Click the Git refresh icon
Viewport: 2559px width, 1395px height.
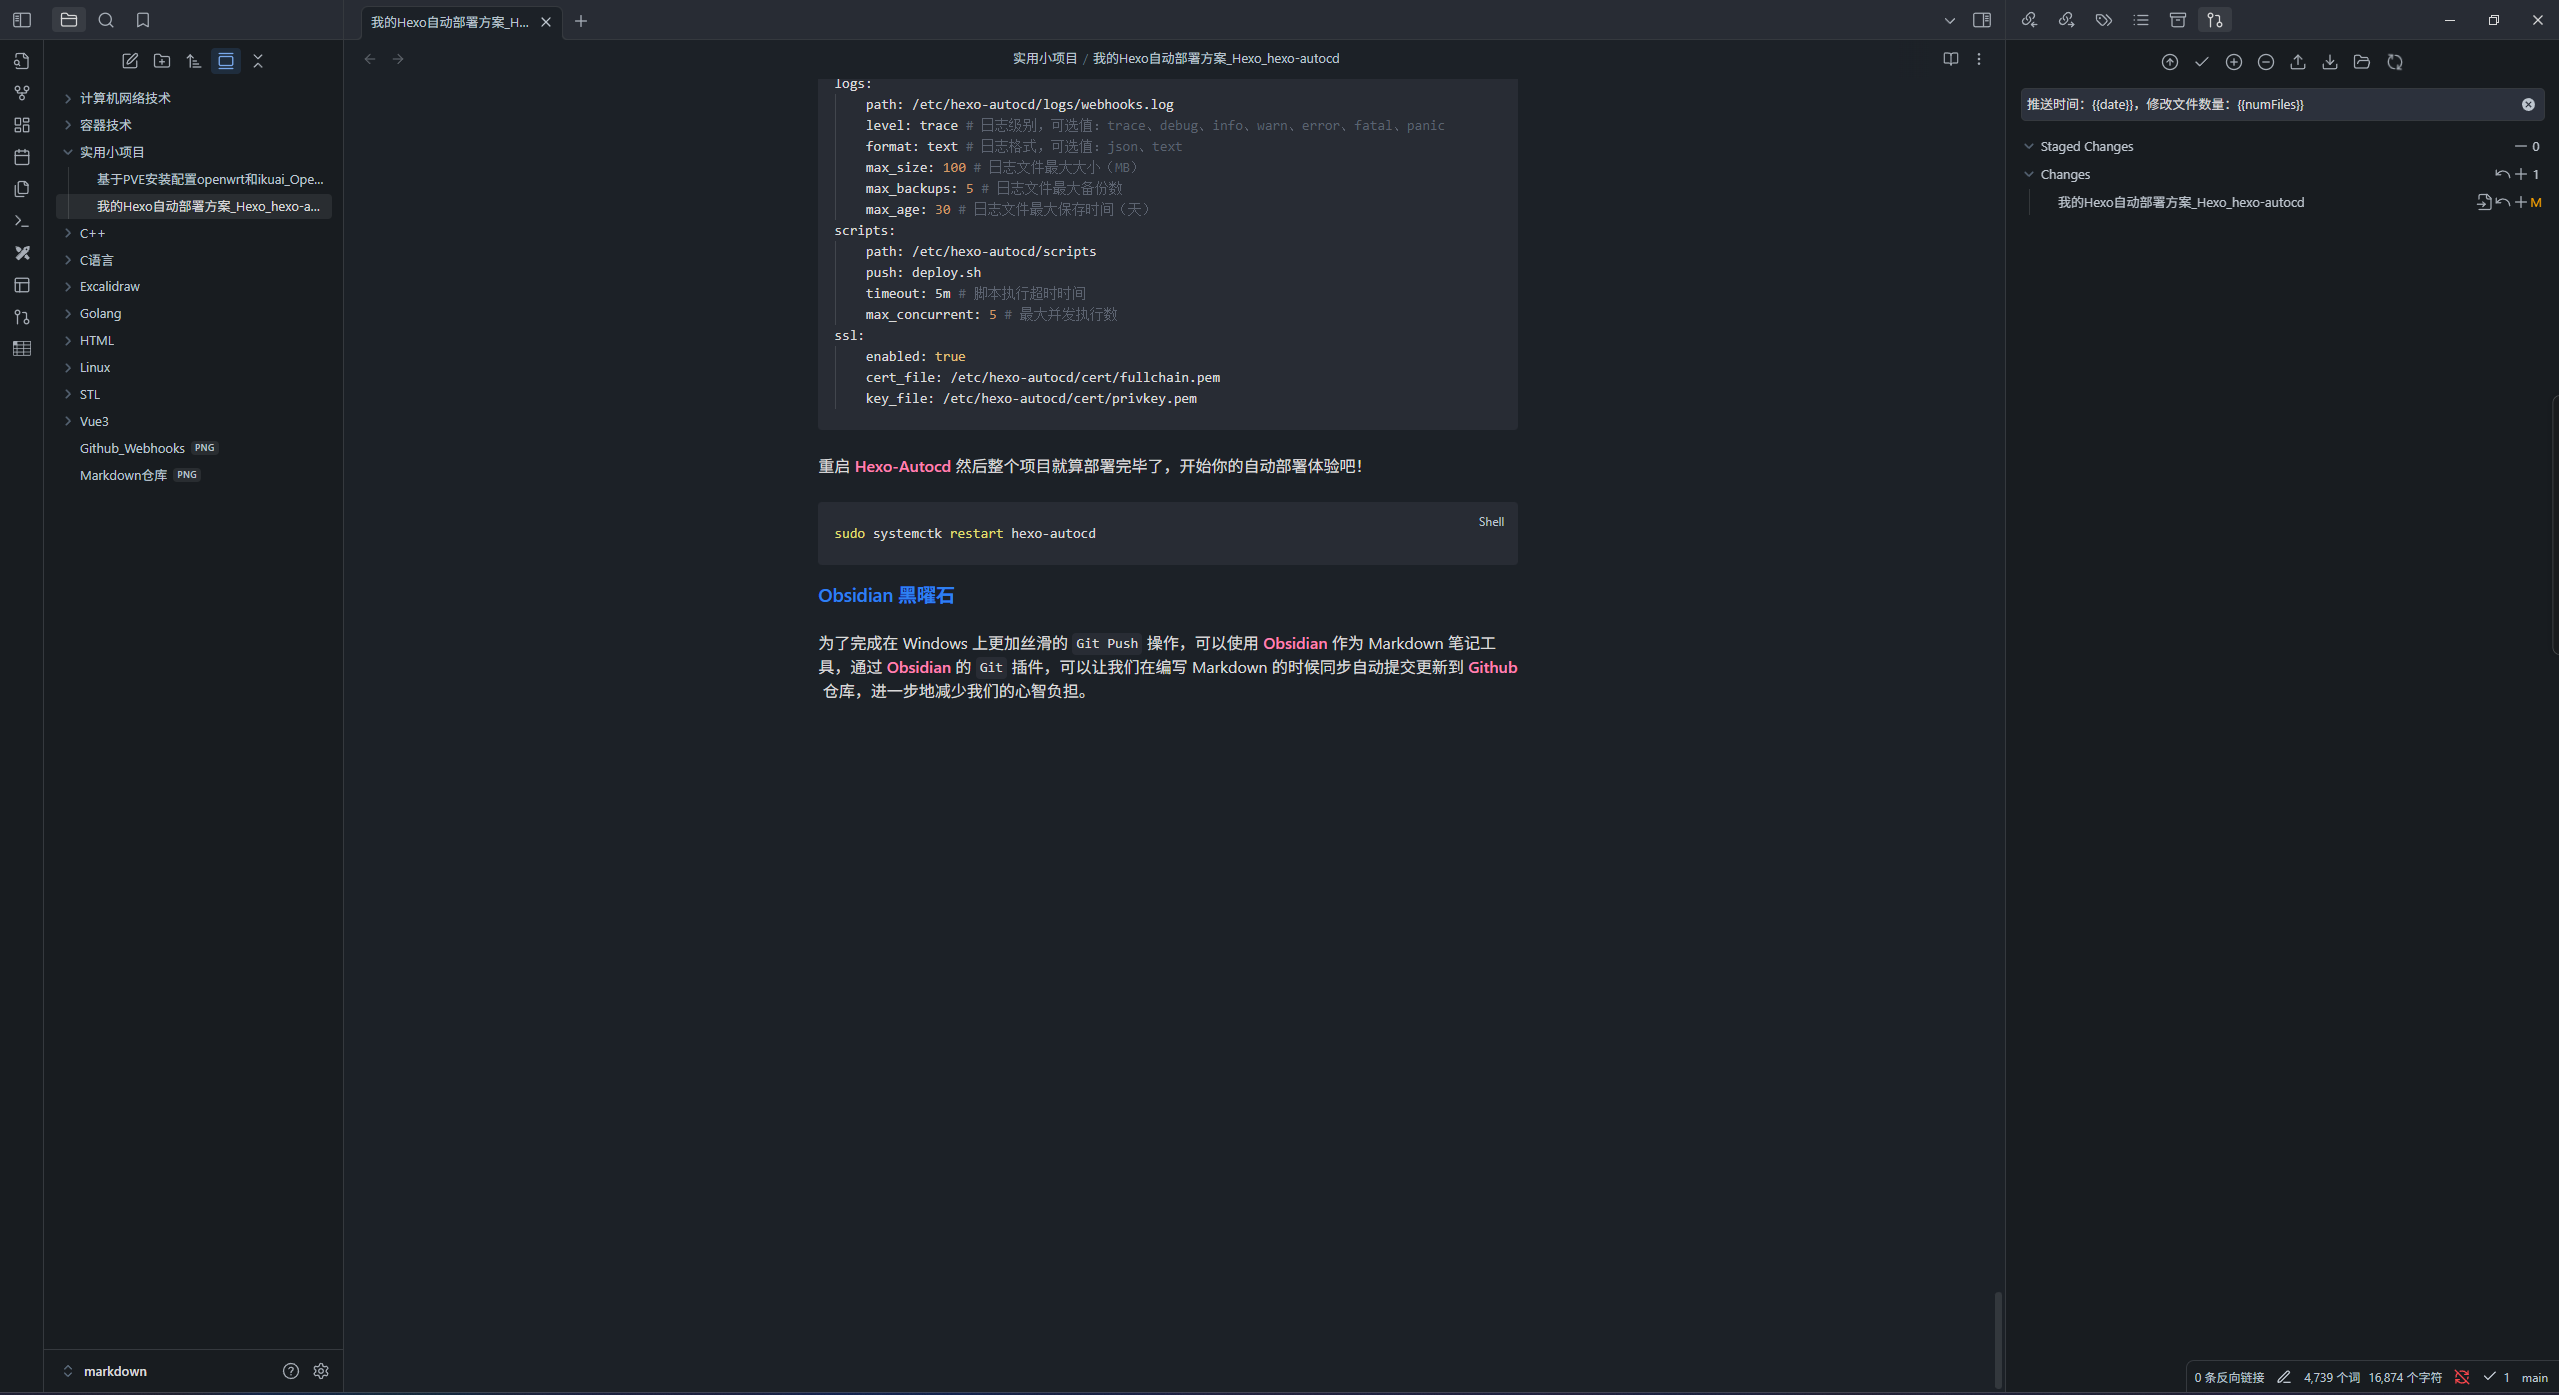click(2394, 62)
